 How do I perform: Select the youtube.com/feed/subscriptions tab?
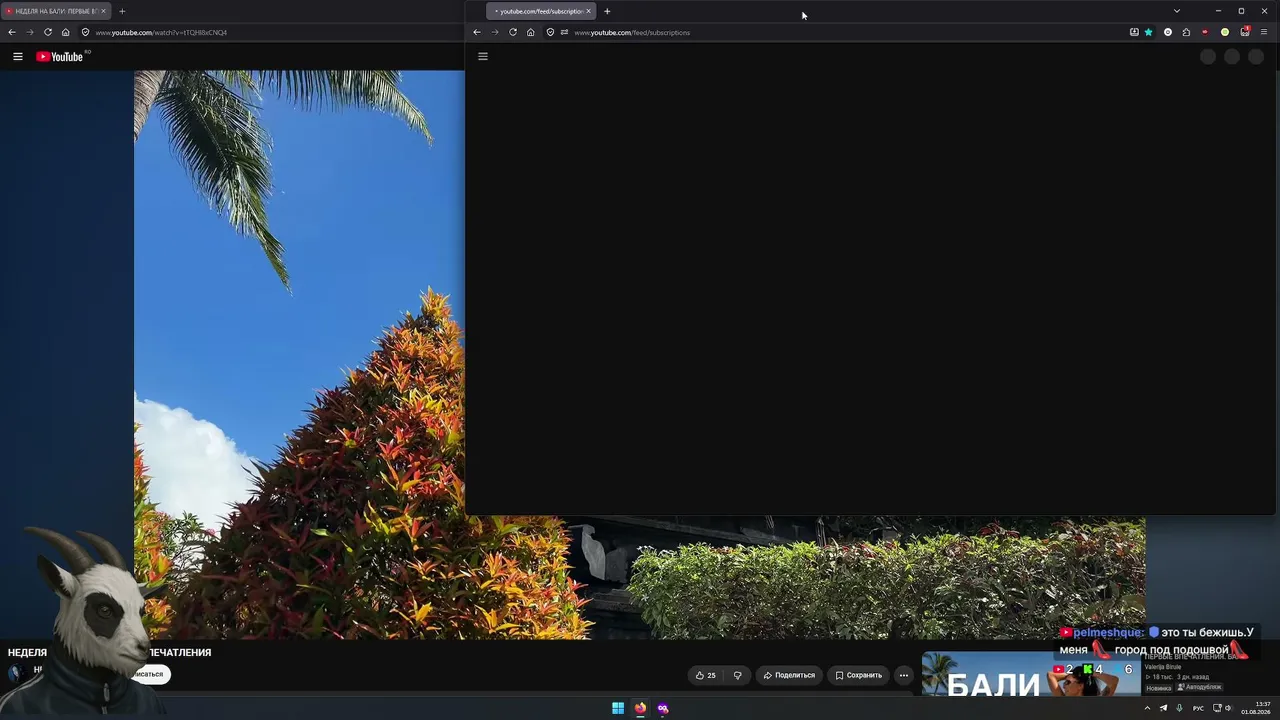click(540, 11)
